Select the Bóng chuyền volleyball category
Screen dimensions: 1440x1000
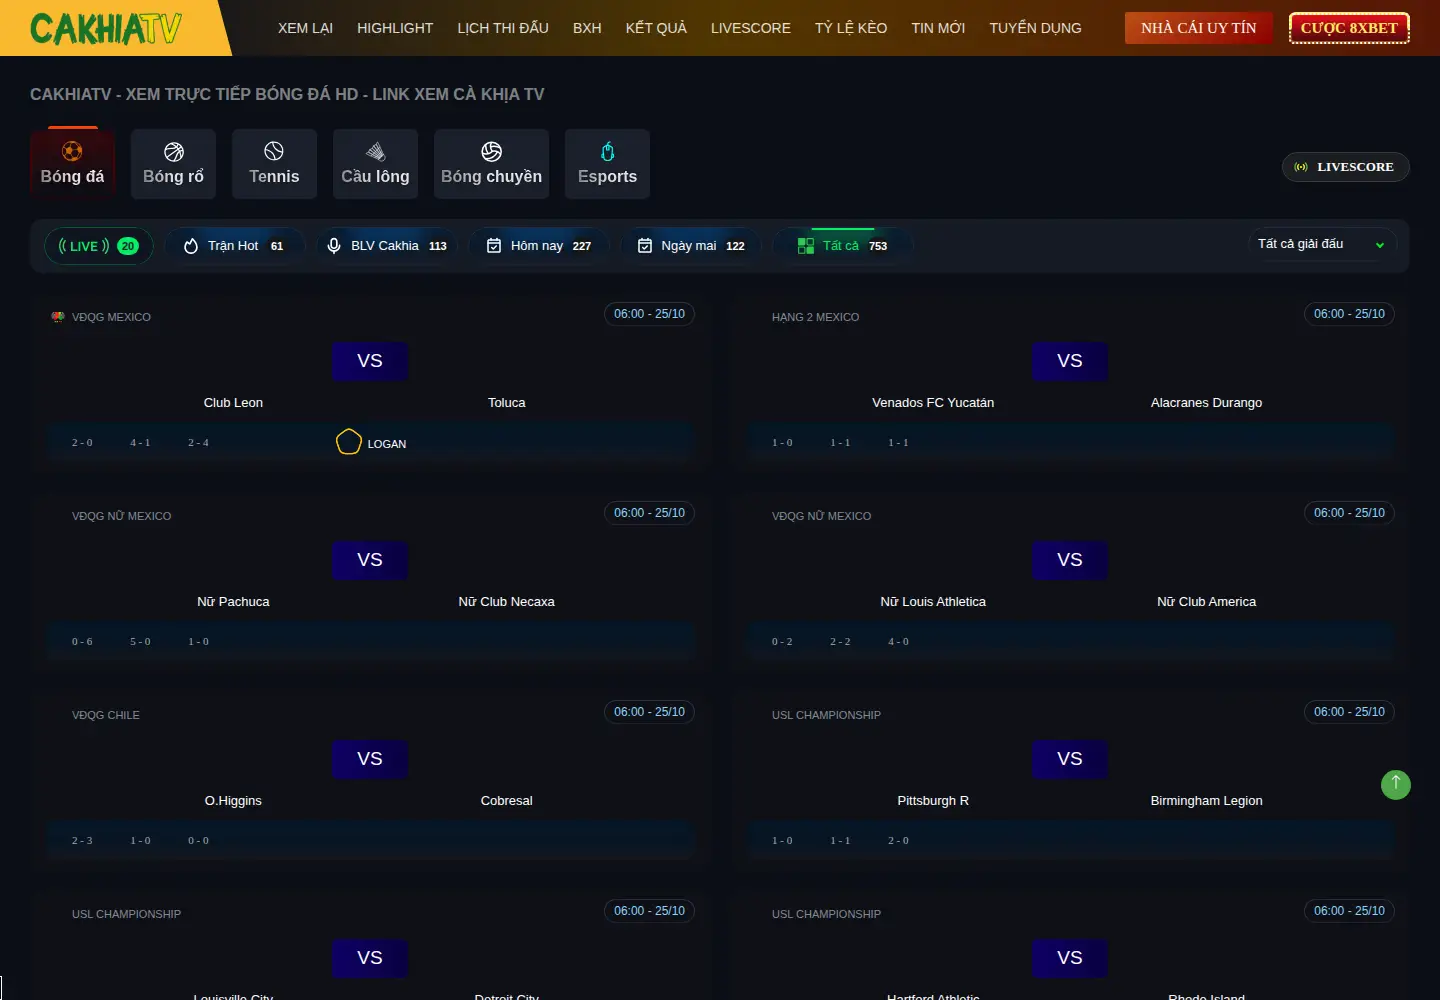[491, 164]
